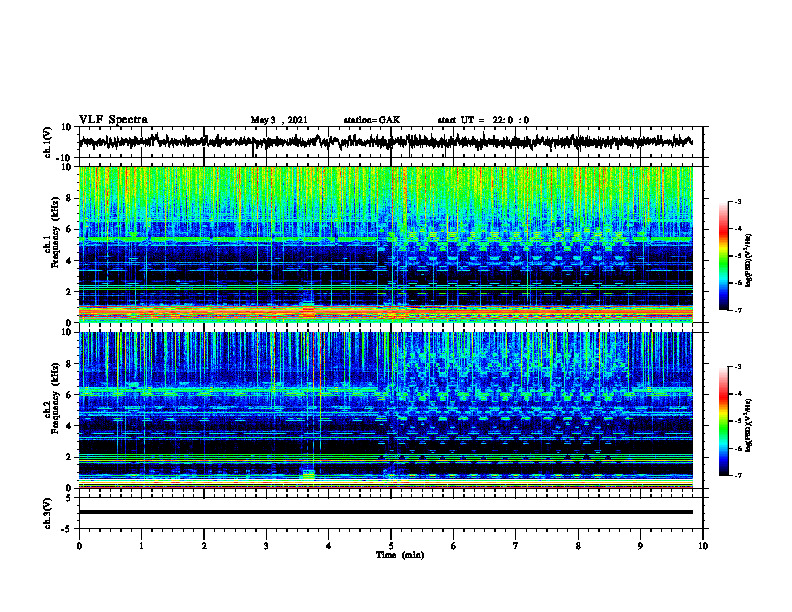Click the "8" kHz tick on ch.2 spectrogram

pyautogui.click(x=69, y=364)
